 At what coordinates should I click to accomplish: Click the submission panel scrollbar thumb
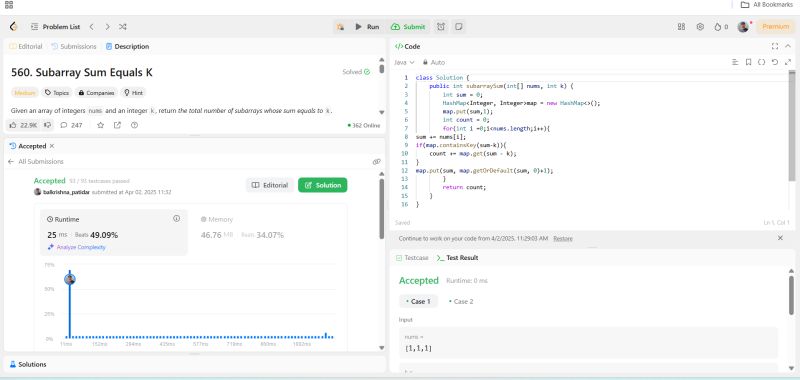(x=382, y=208)
